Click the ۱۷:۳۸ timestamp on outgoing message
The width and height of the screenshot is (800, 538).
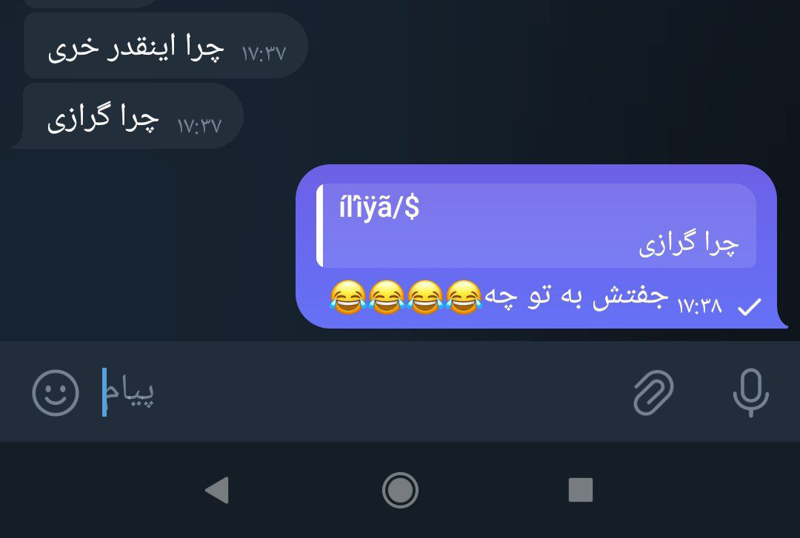(699, 306)
